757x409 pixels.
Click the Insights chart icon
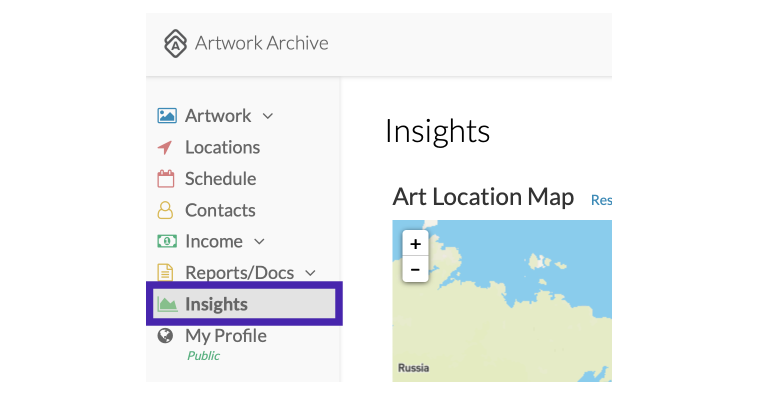[167, 304]
